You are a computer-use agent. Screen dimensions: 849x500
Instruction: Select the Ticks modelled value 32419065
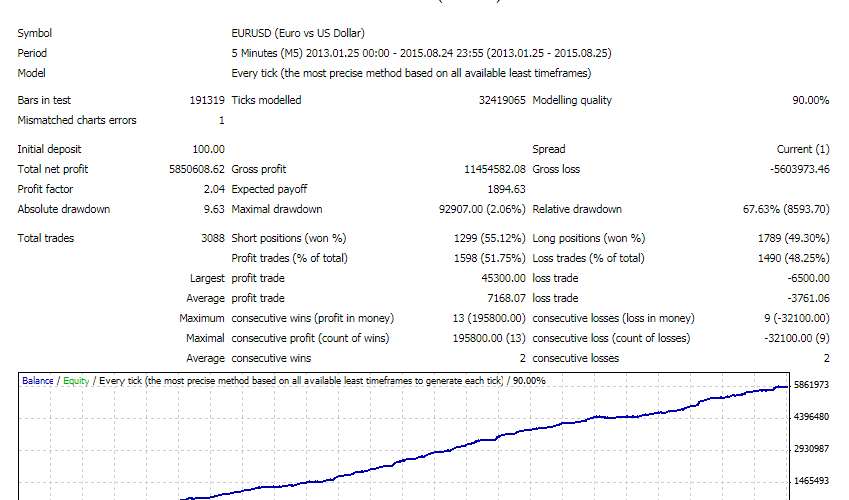(502, 100)
